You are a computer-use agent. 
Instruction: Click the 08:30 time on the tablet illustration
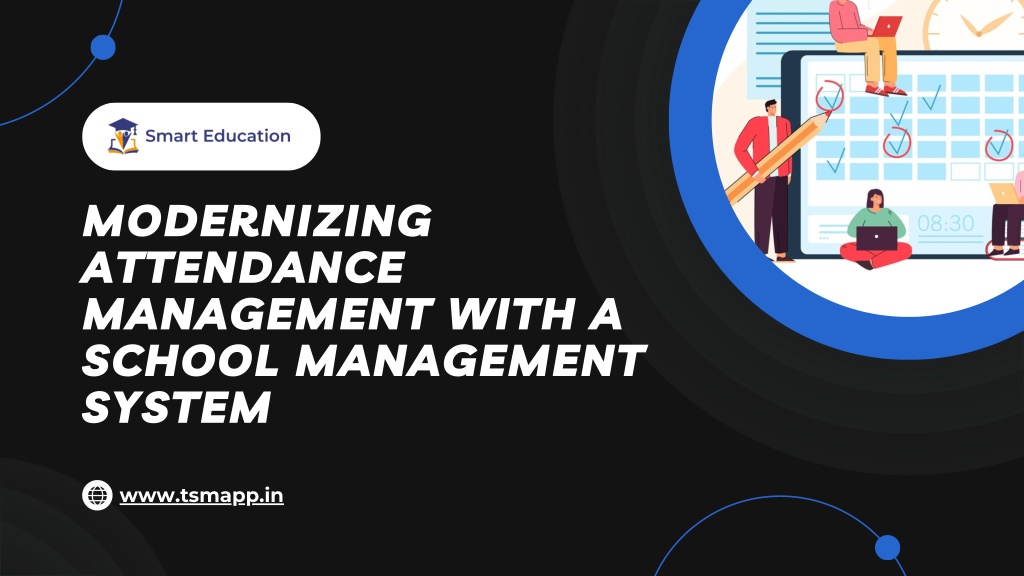(x=946, y=223)
